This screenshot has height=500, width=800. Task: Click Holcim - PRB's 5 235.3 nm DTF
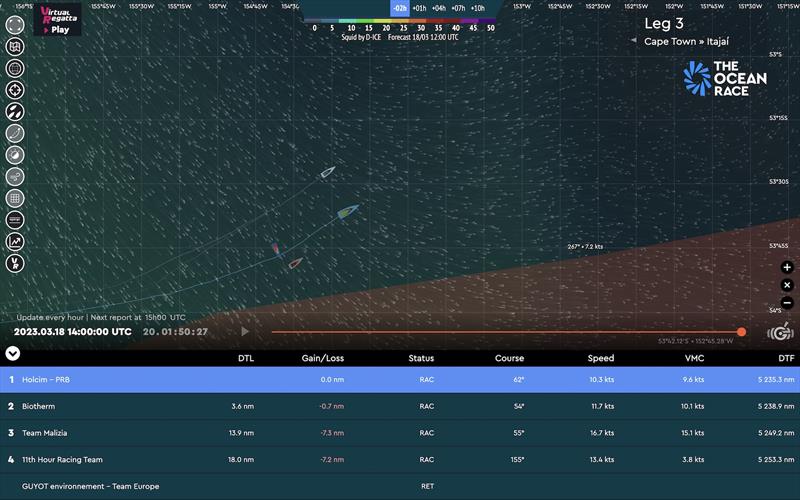[x=776, y=380]
